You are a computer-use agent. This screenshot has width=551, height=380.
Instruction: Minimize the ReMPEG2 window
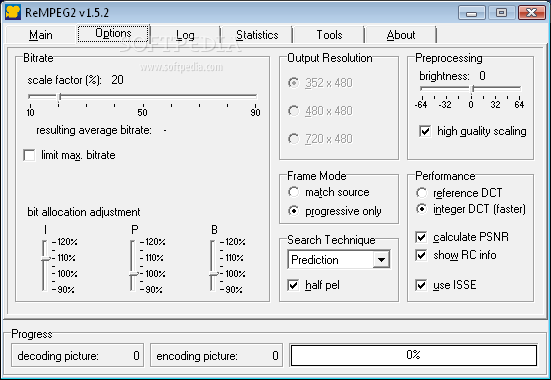472,13
